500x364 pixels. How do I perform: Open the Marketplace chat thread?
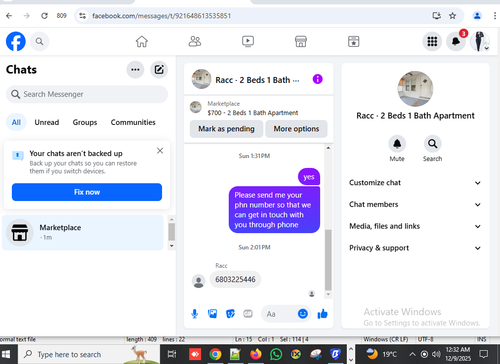coord(83,232)
